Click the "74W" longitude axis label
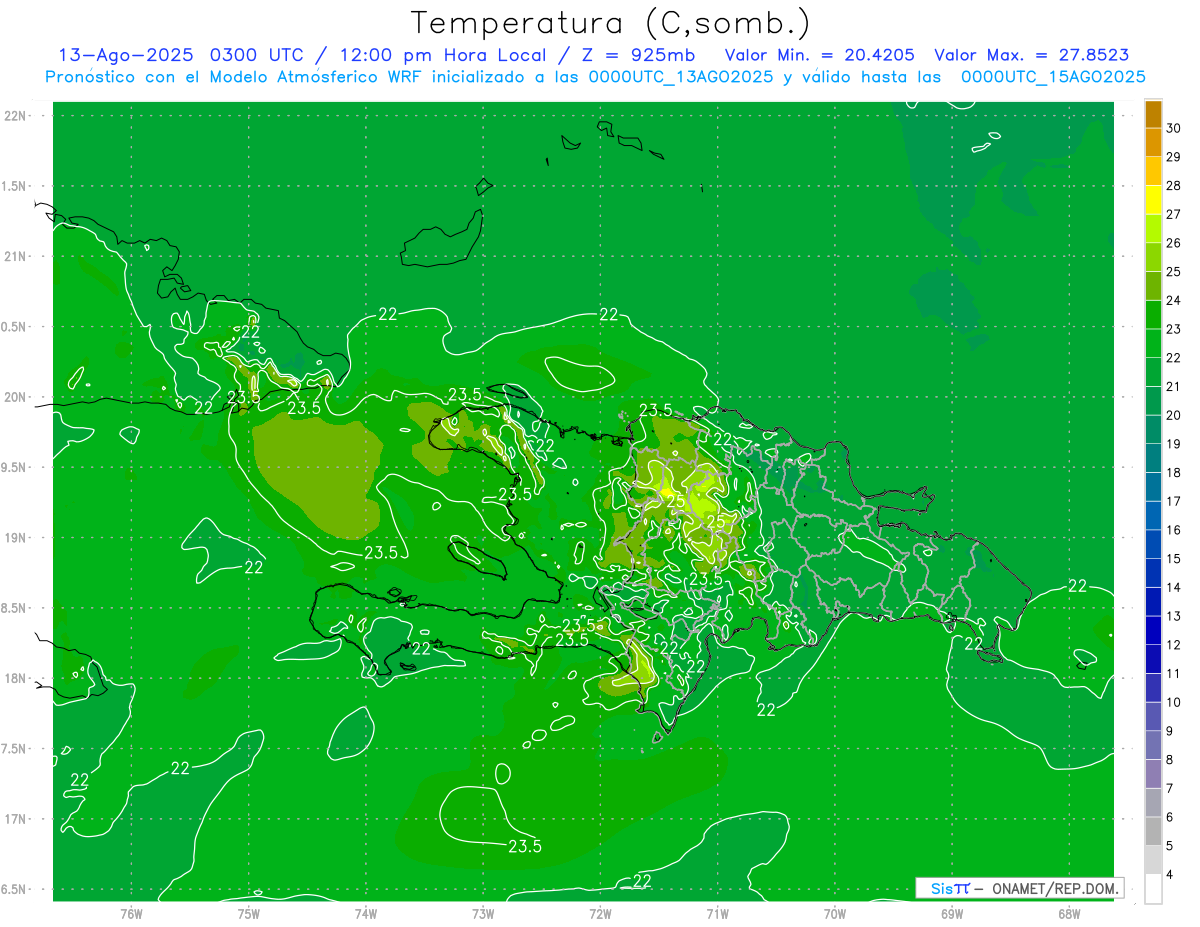This screenshot has width=1200, height=927. point(366,913)
